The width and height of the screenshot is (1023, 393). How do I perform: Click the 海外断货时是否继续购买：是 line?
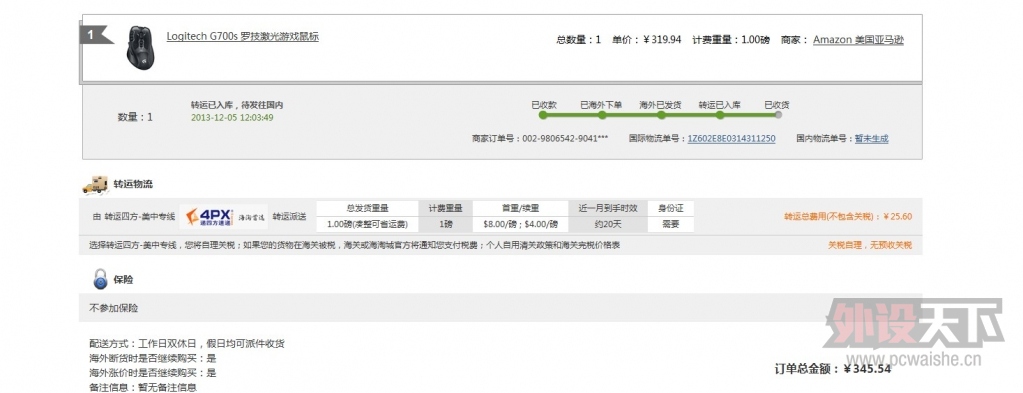(x=153, y=358)
